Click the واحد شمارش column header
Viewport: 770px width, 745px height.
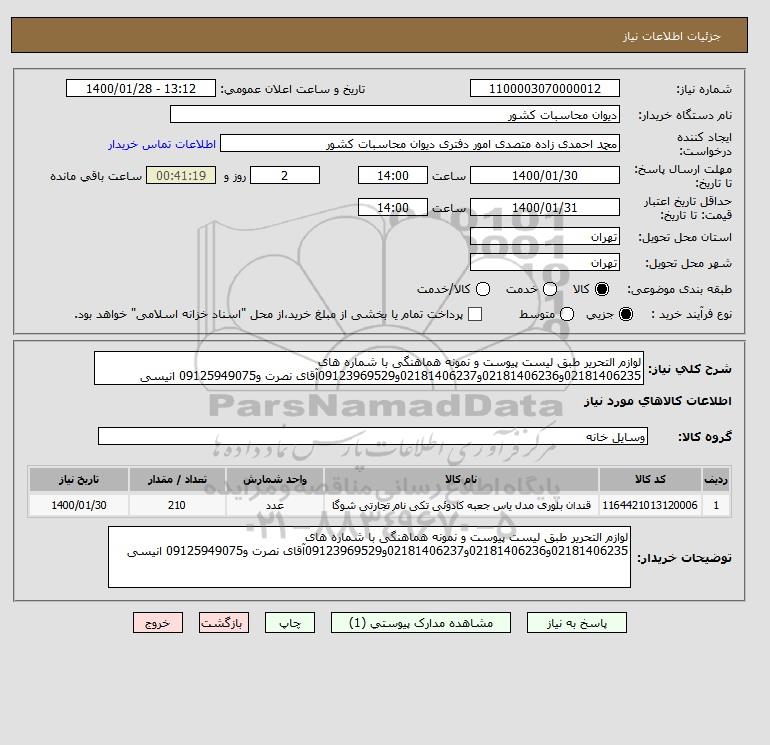point(275,479)
